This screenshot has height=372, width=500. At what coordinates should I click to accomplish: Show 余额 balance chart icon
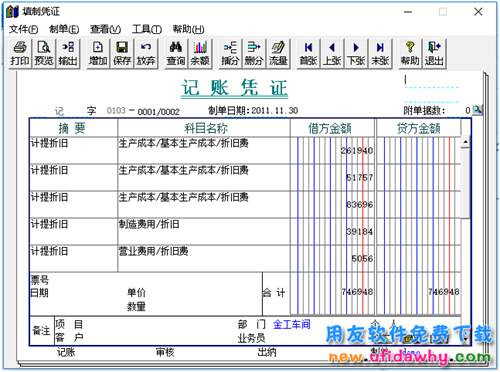point(200,54)
